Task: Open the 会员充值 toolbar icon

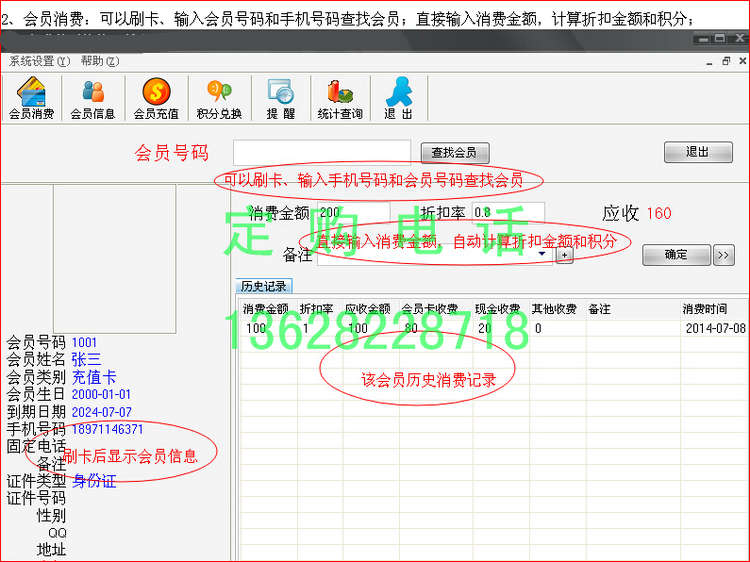Action: pos(156,98)
